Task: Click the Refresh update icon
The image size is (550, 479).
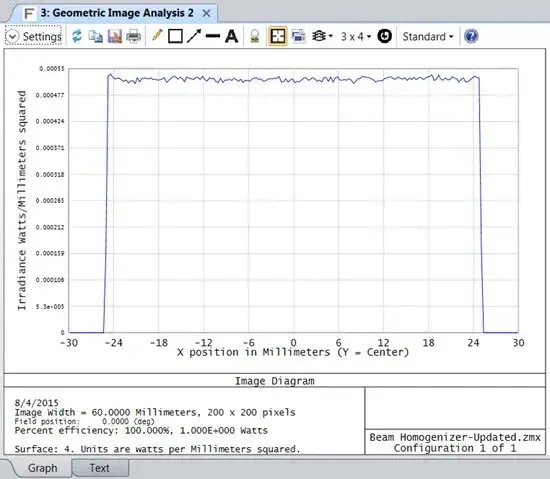Action: pos(77,36)
